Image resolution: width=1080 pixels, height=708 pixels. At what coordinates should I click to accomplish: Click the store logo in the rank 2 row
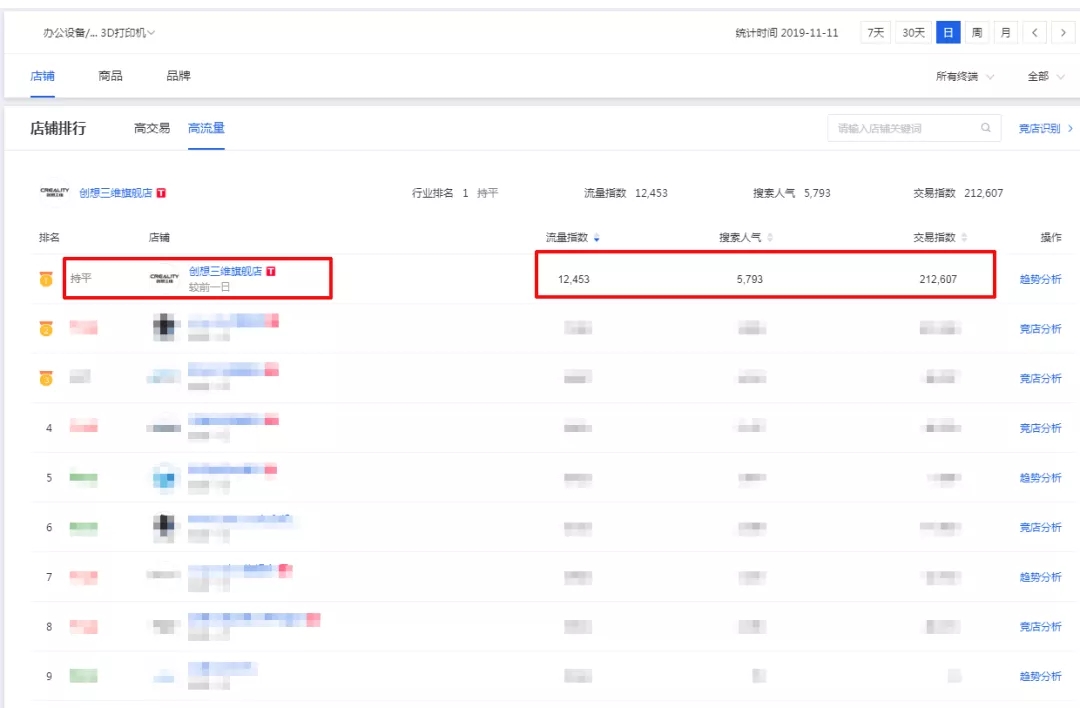[x=164, y=327]
